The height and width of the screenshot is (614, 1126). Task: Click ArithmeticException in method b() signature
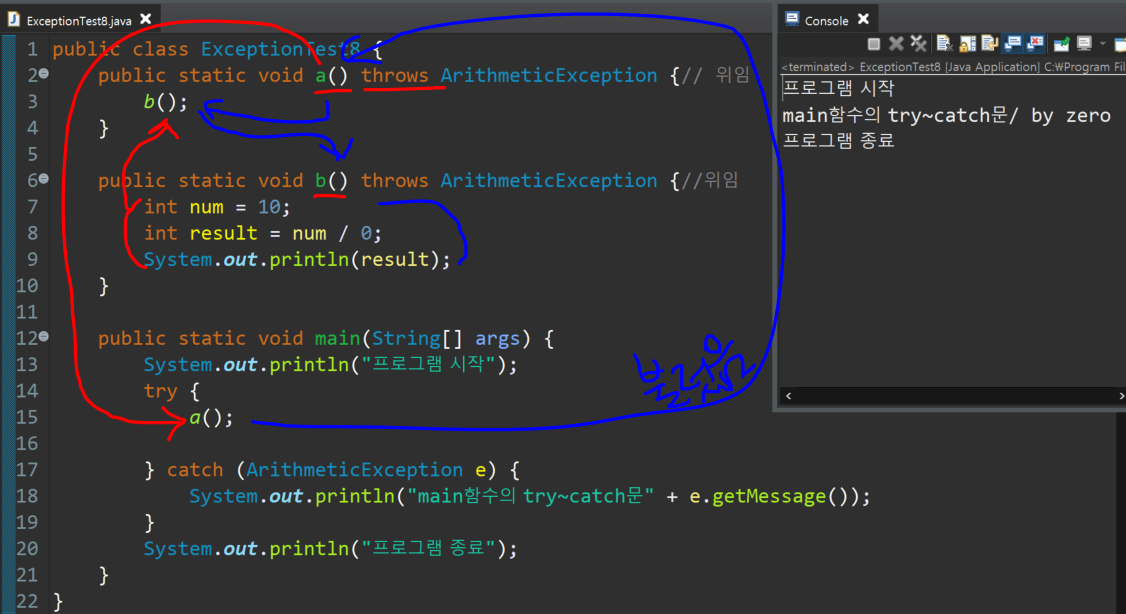coord(549,180)
